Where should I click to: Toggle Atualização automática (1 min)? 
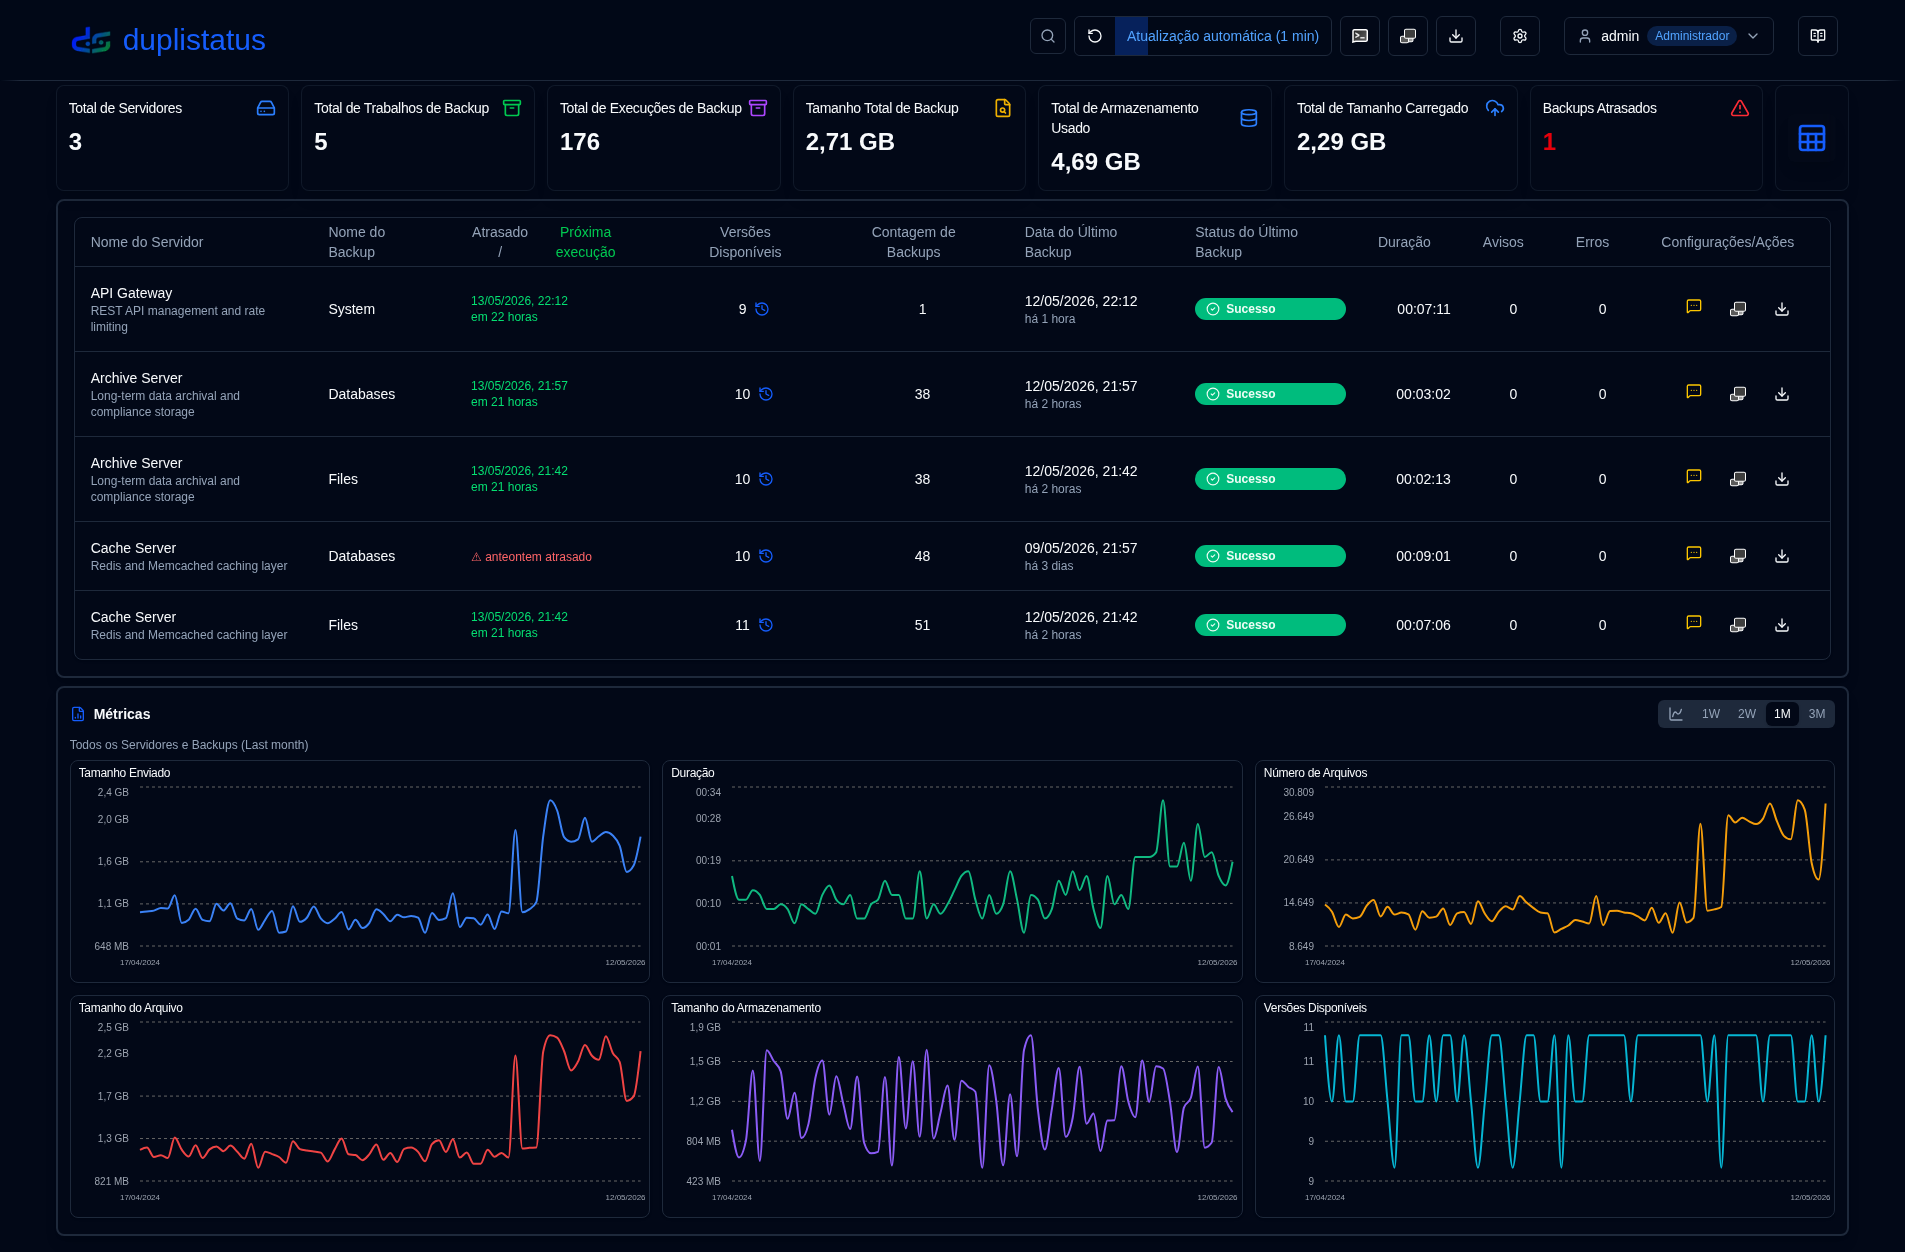tap(1223, 36)
